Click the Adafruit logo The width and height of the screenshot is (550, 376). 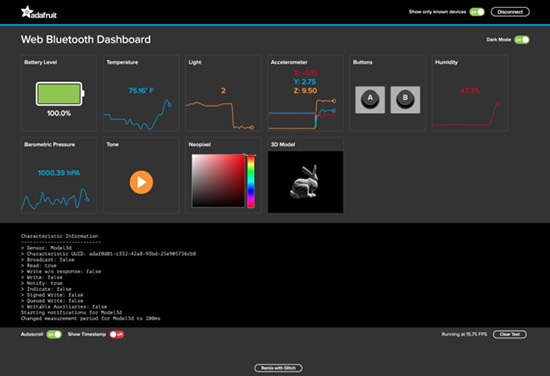point(39,12)
